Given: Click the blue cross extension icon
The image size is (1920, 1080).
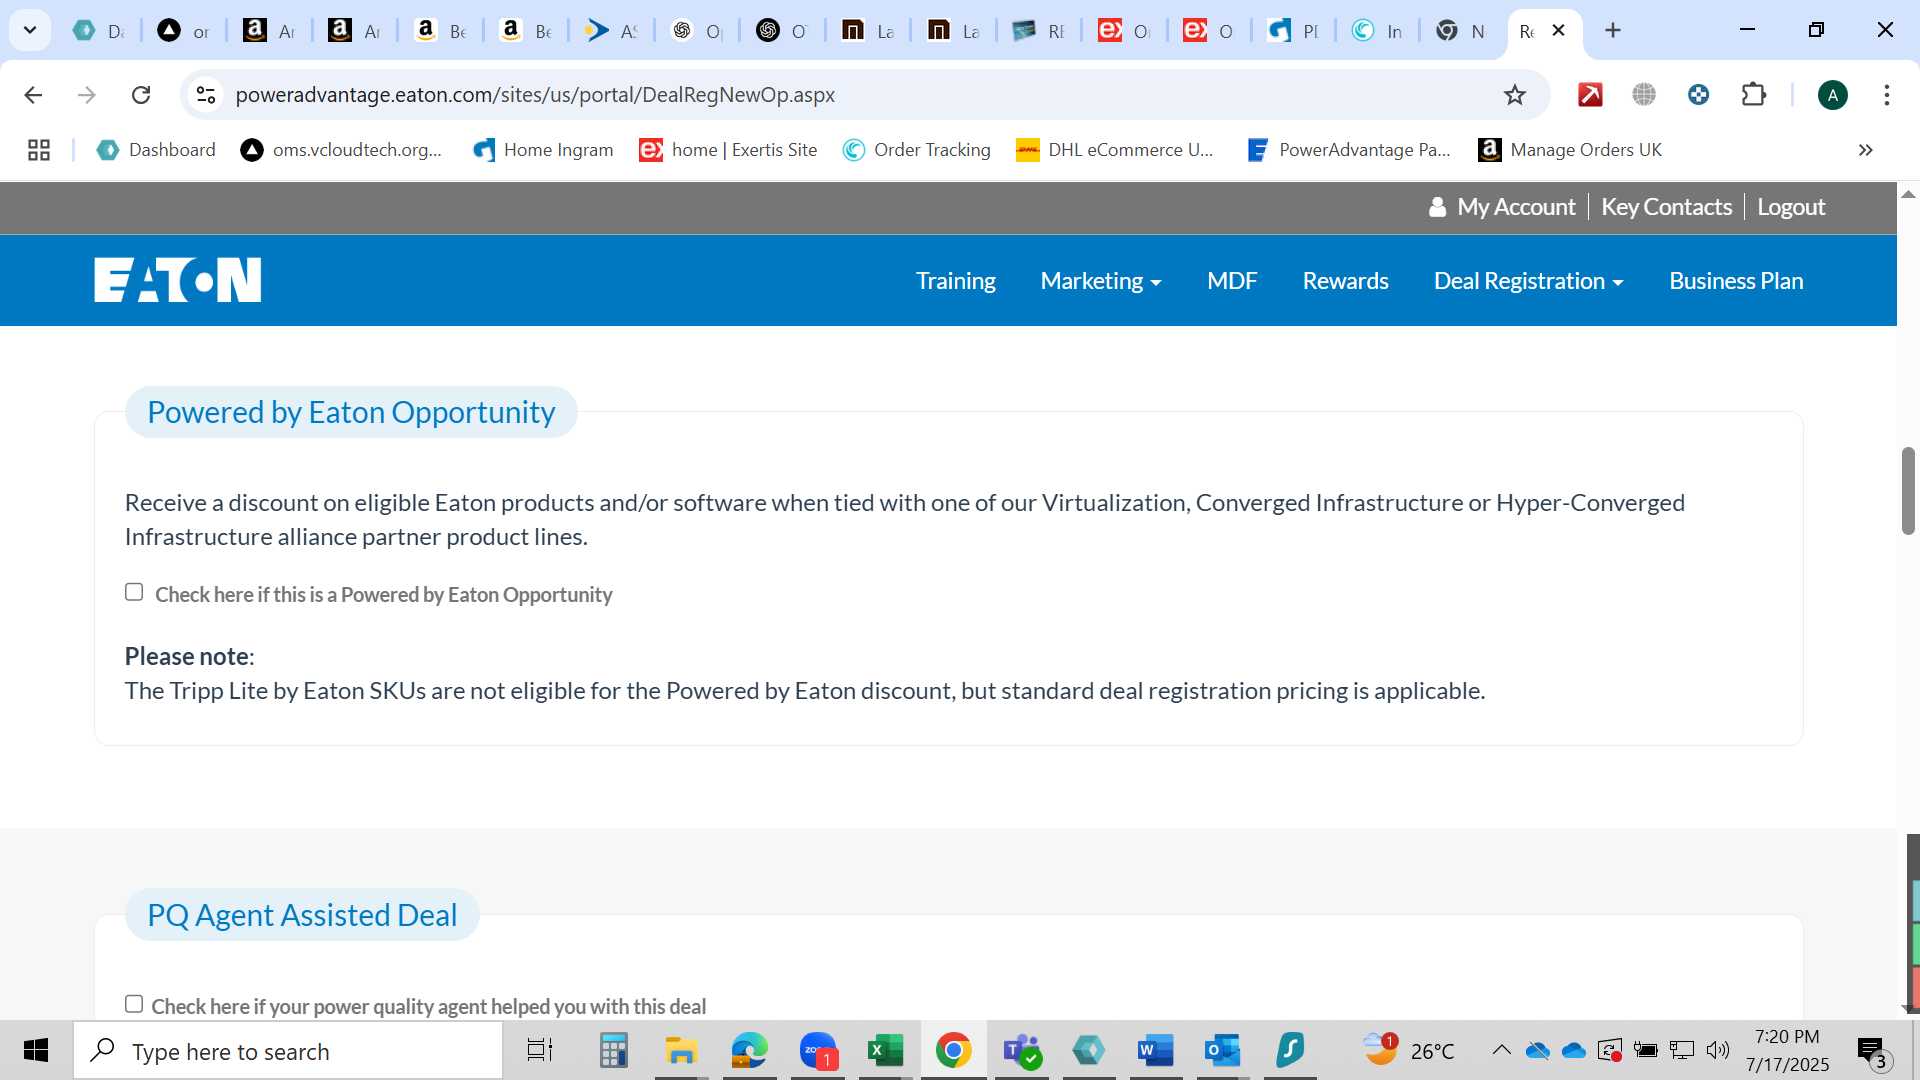Looking at the screenshot, I should pyautogui.click(x=1698, y=95).
